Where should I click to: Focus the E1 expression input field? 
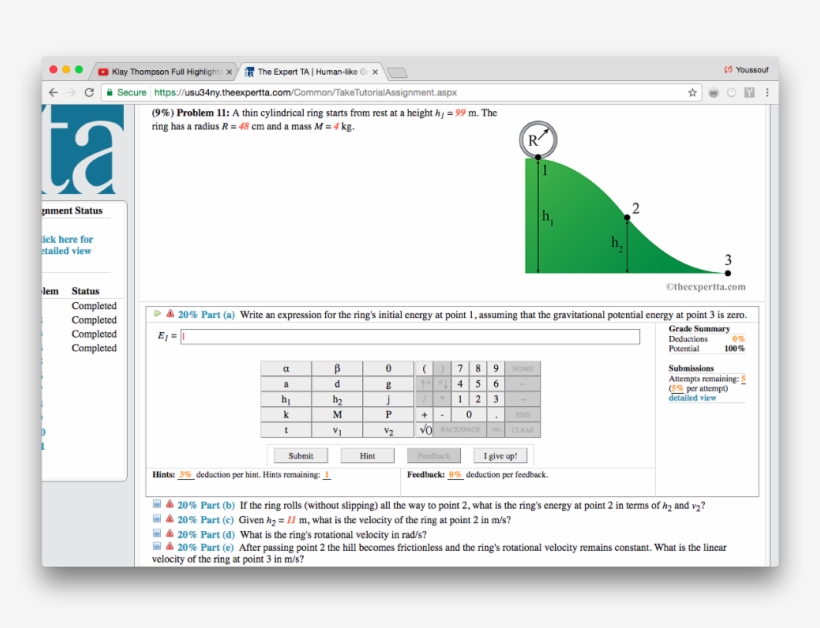tap(410, 337)
